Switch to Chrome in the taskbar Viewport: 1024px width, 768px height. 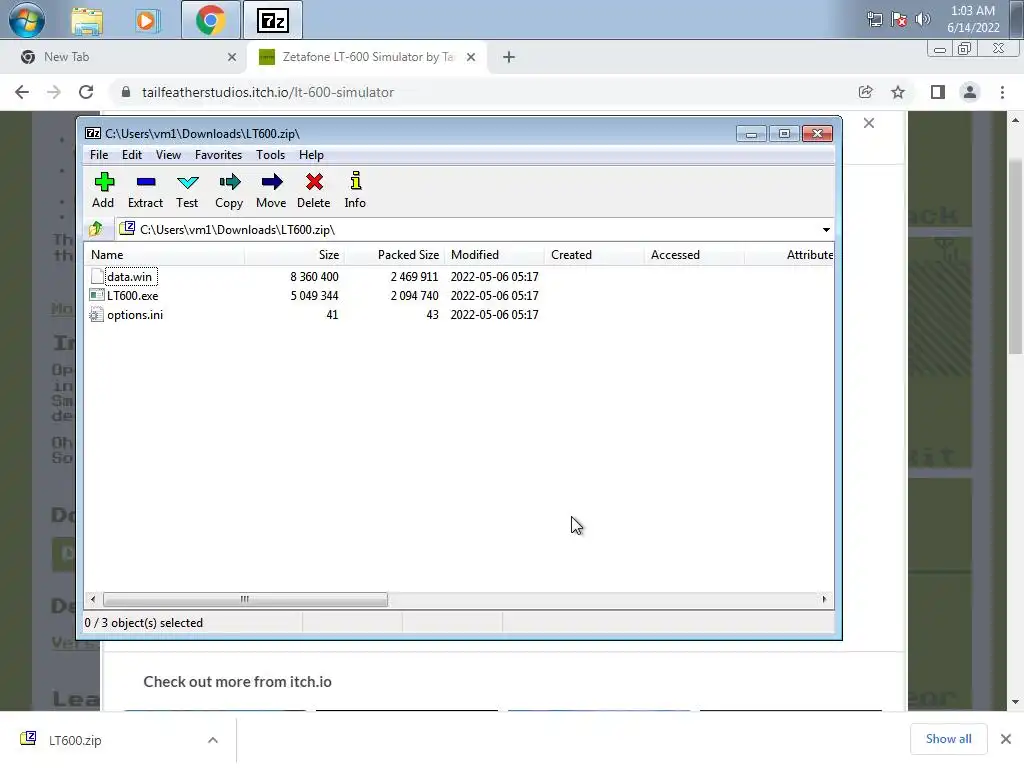point(210,20)
